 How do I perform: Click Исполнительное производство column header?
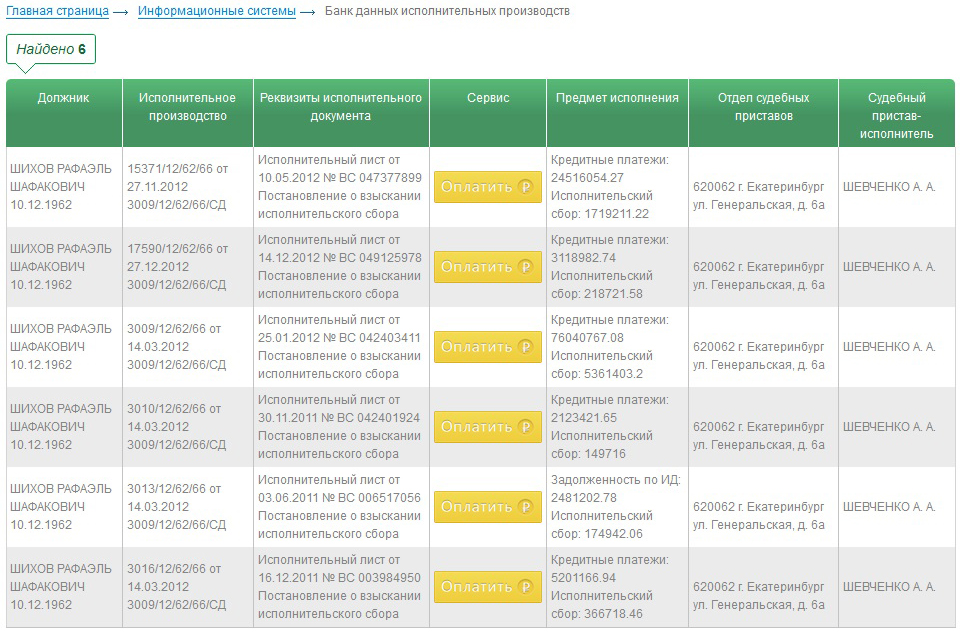point(188,107)
